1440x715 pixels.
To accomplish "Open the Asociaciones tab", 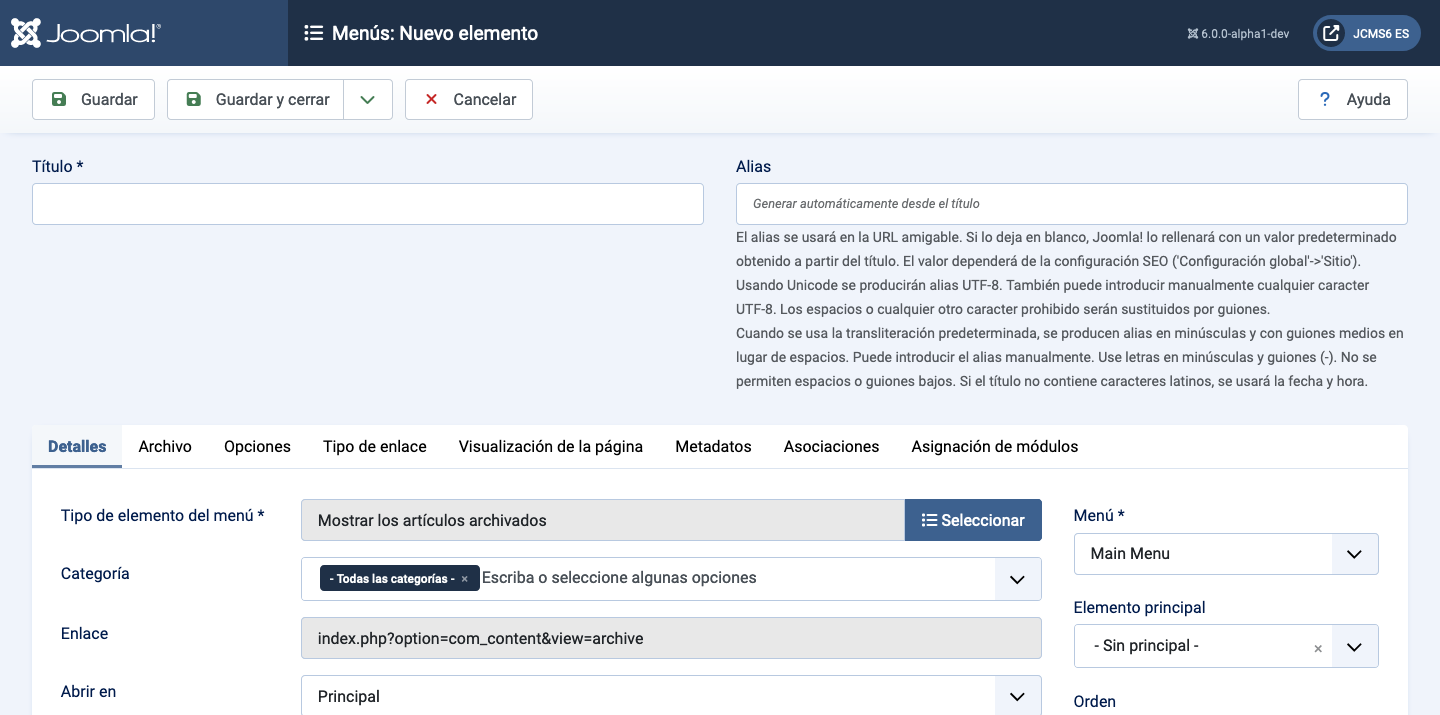I will pyautogui.click(x=831, y=446).
